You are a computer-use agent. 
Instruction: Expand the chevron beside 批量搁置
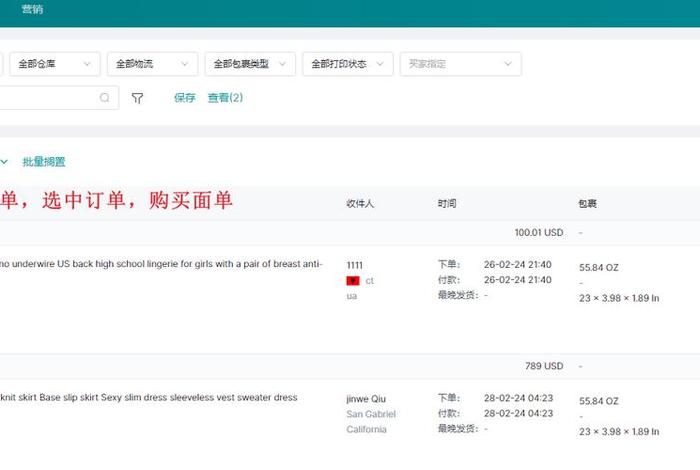[4, 162]
